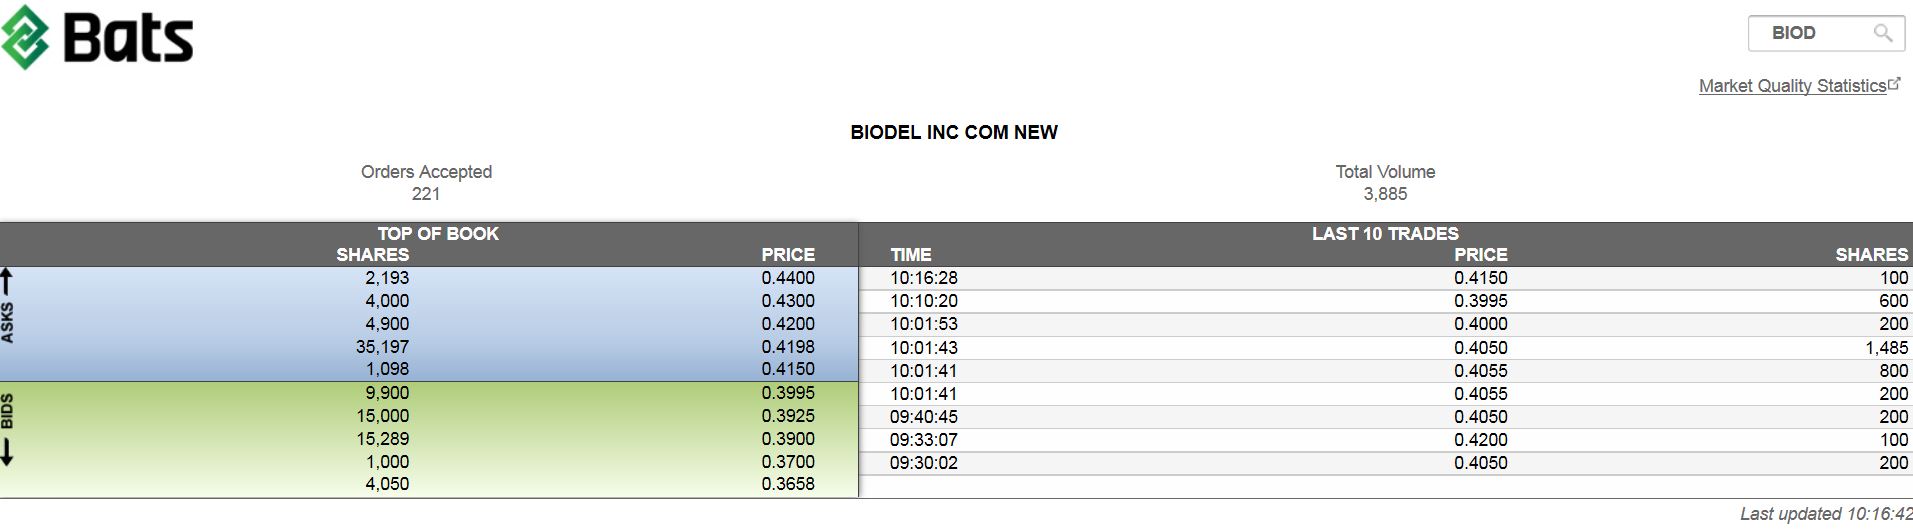Click the external link icon beside Market Quality Statistics

[1894, 84]
